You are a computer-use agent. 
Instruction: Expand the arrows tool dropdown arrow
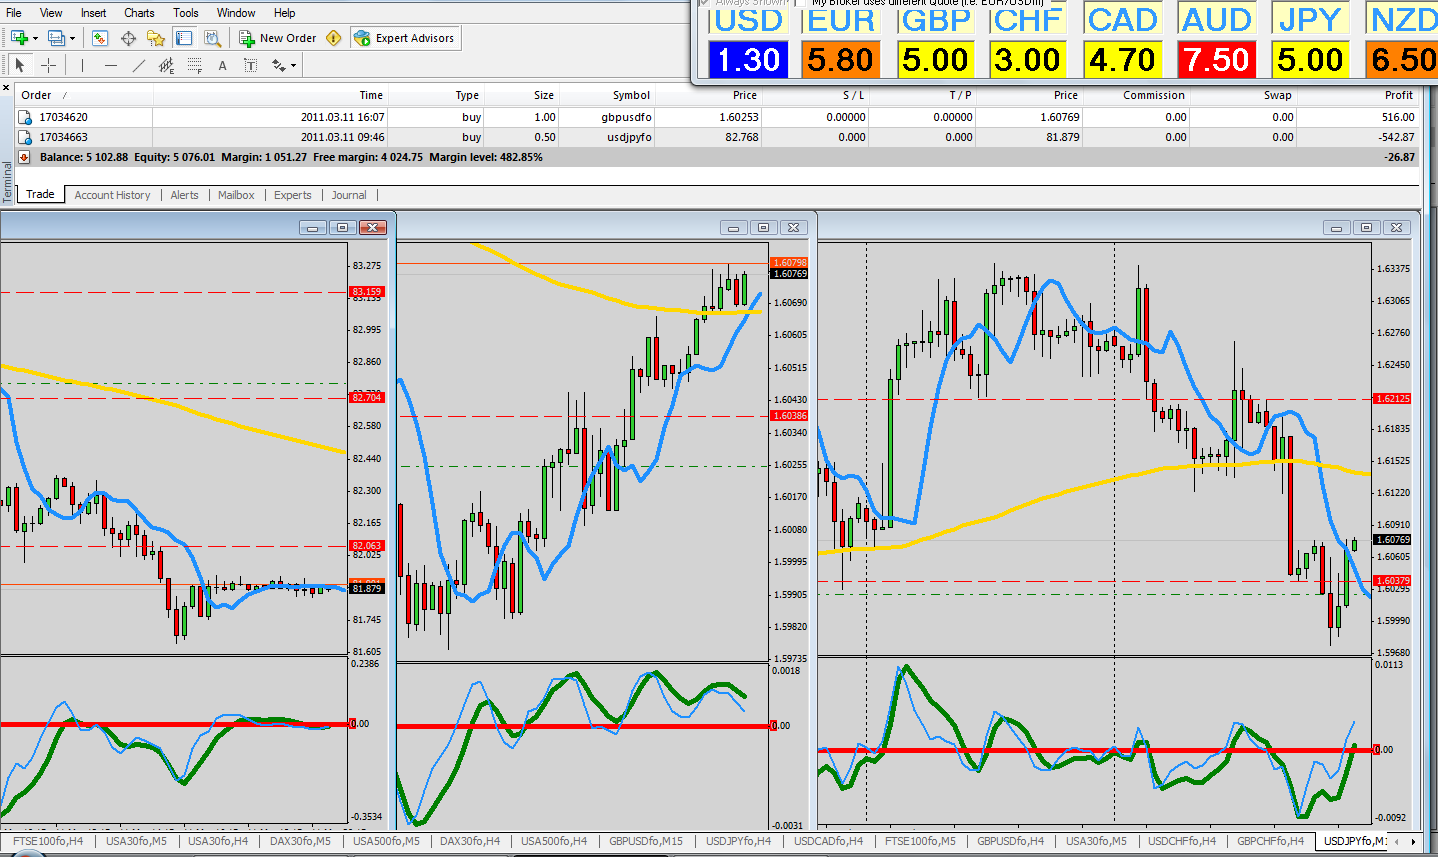click(x=293, y=65)
